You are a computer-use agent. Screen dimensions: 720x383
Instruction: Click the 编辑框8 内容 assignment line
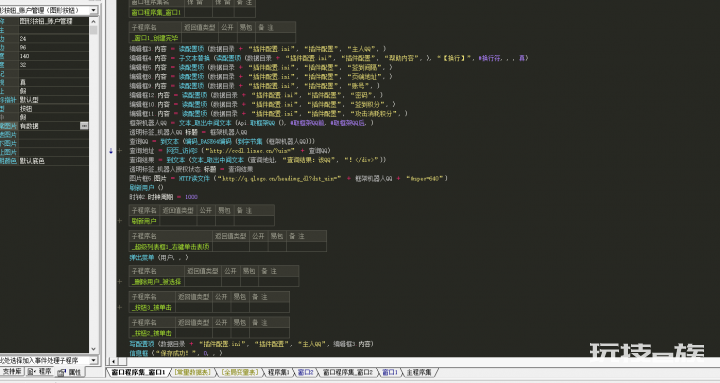(261, 77)
